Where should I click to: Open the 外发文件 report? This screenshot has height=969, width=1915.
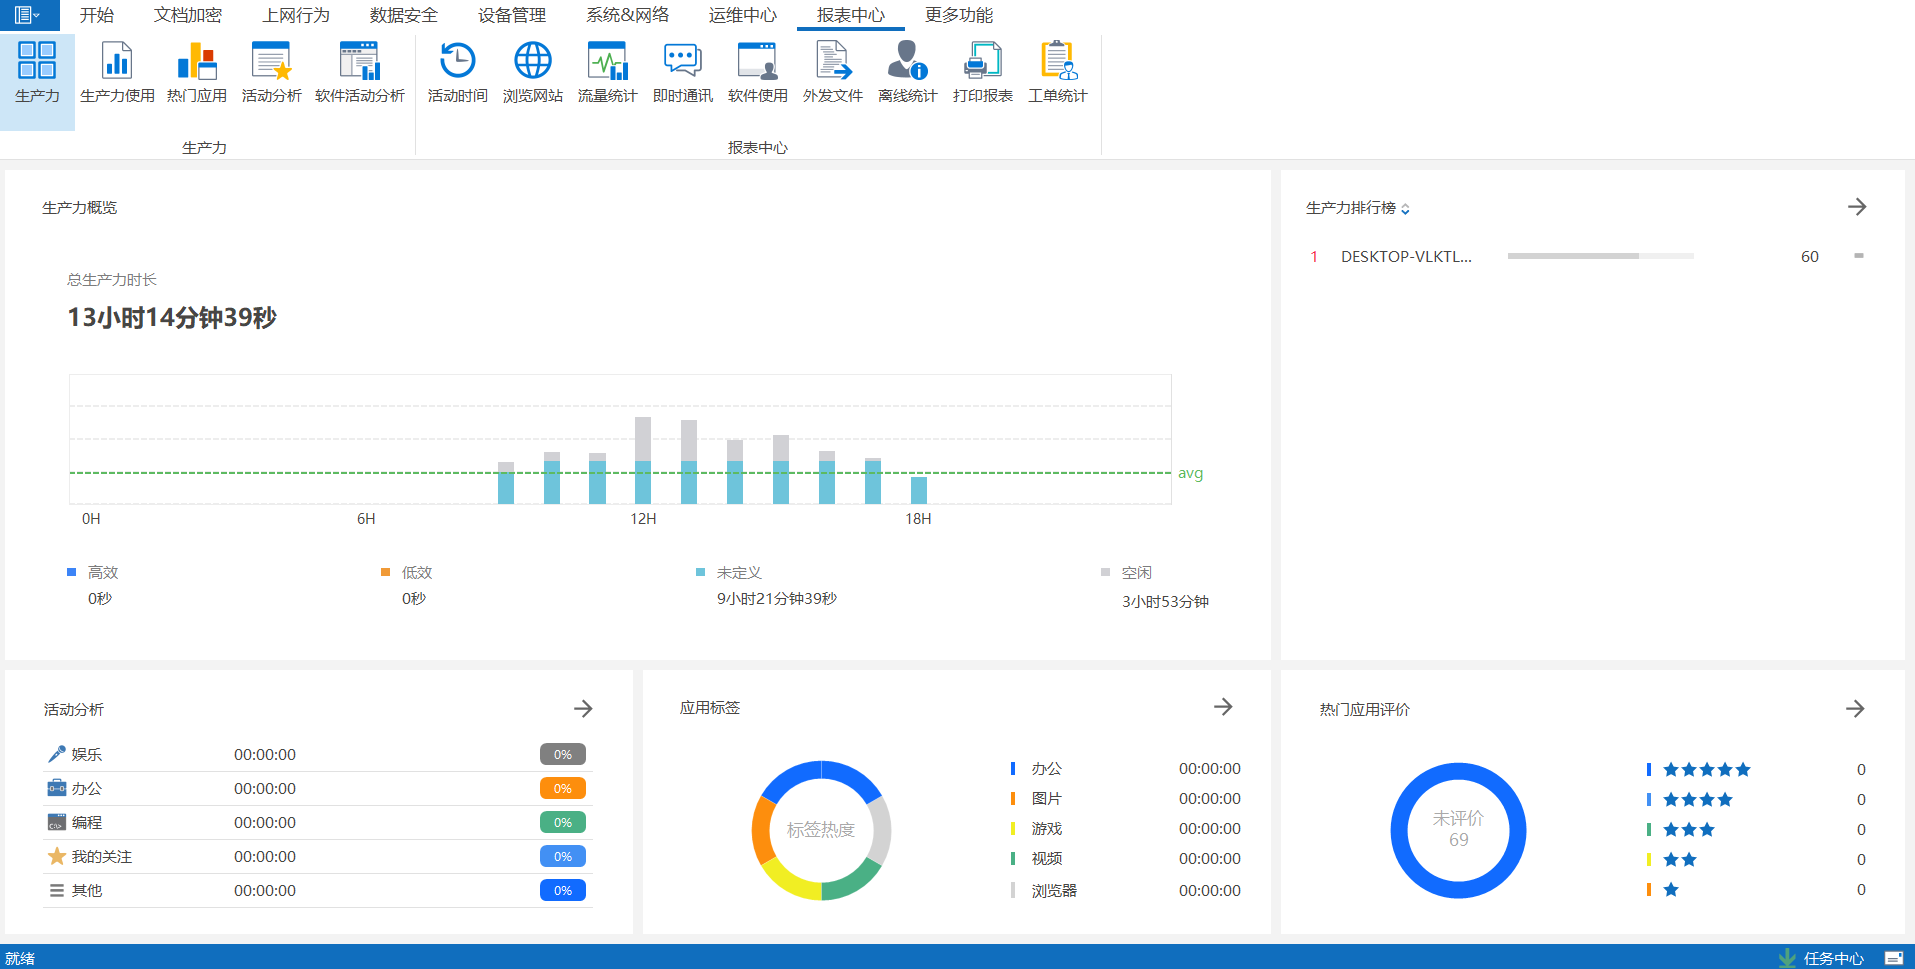point(832,72)
